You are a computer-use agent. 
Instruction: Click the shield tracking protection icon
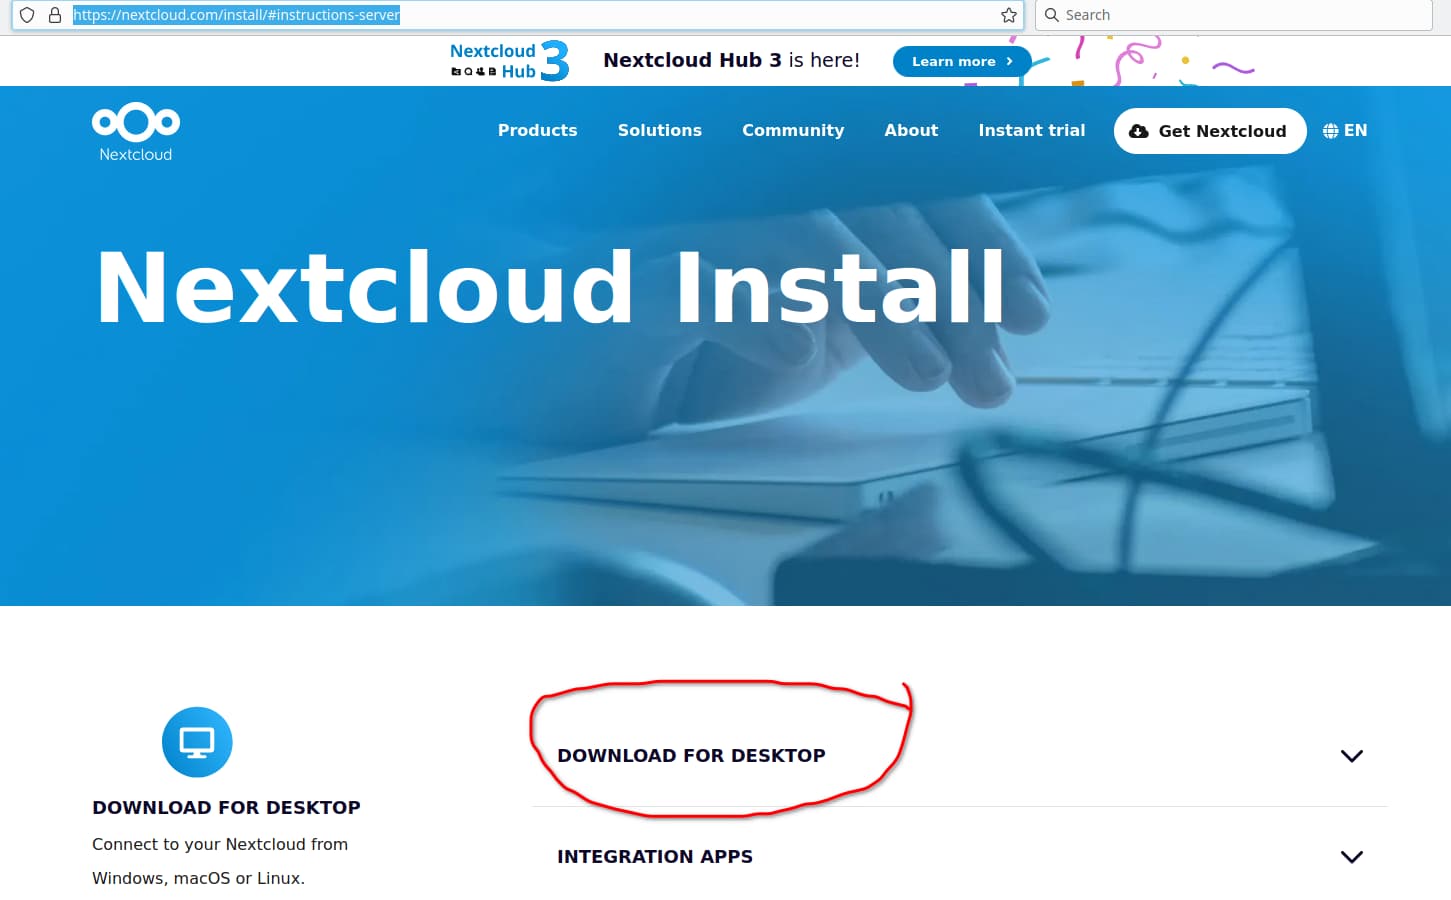[x=27, y=15]
